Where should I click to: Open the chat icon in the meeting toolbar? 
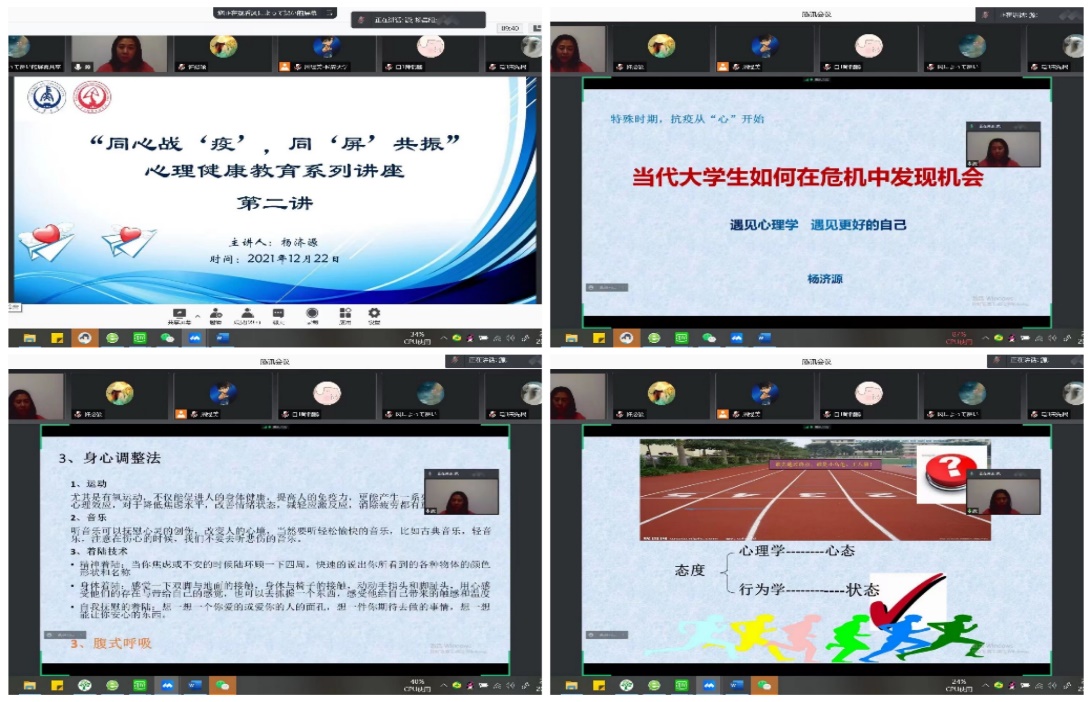coord(279,314)
